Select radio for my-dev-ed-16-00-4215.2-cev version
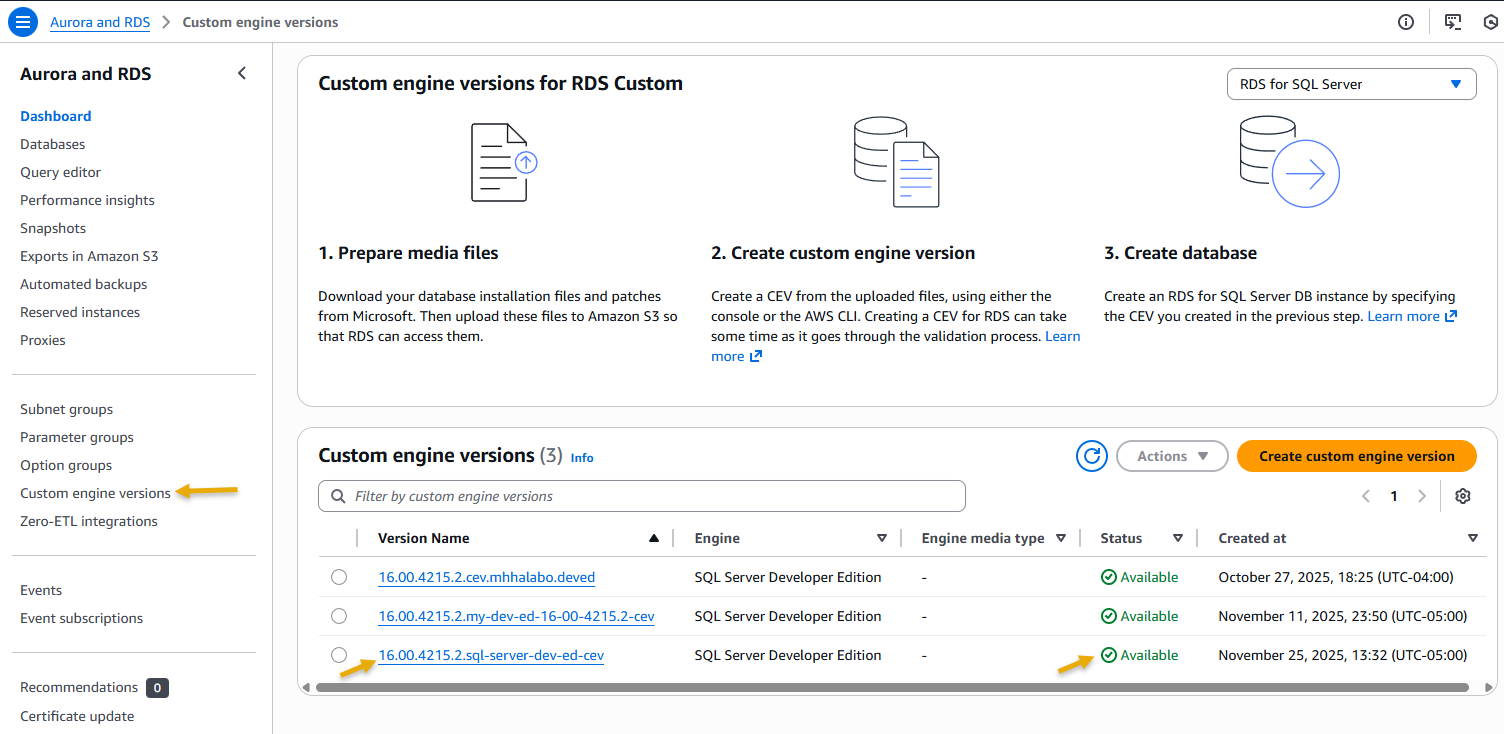The image size is (1504, 734). click(x=339, y=616)
